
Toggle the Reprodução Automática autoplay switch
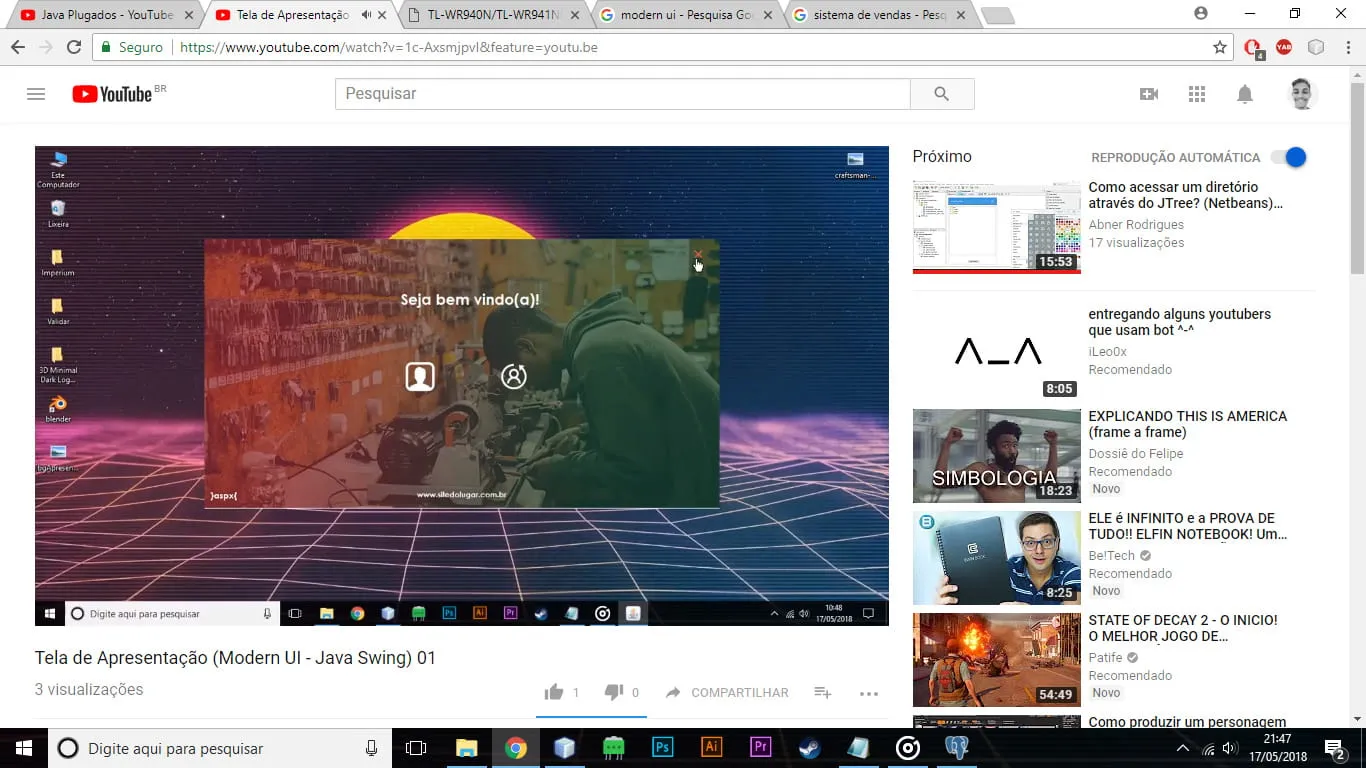pyautogui.click(x=1288, y=157)
